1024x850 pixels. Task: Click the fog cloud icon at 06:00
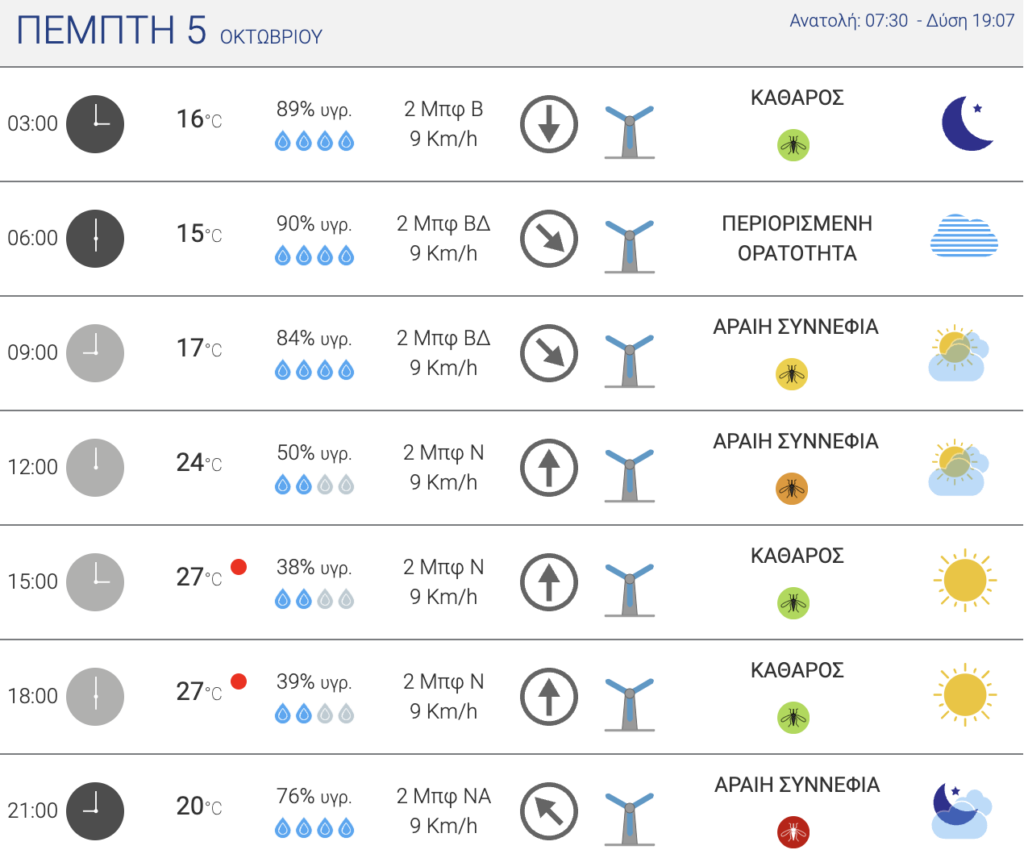tap(964, 235)
